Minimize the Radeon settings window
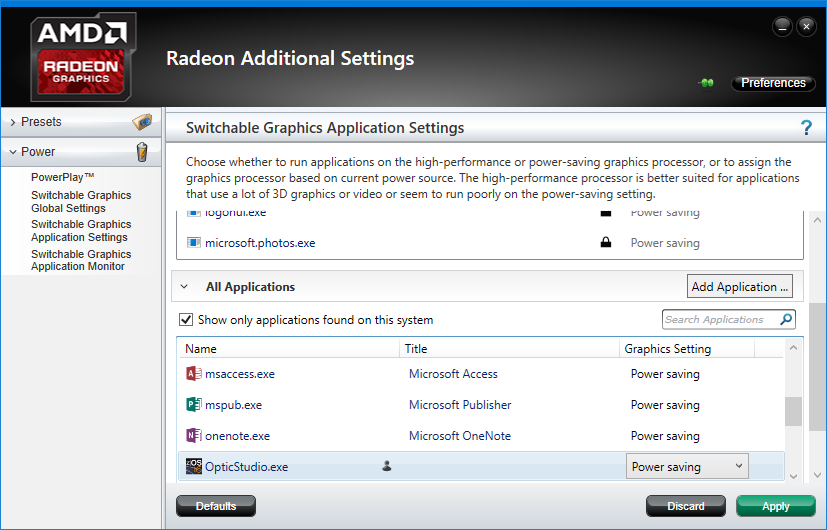Image resolution: width=827 pixels, height=530 pixels. (x=782, y=26)
